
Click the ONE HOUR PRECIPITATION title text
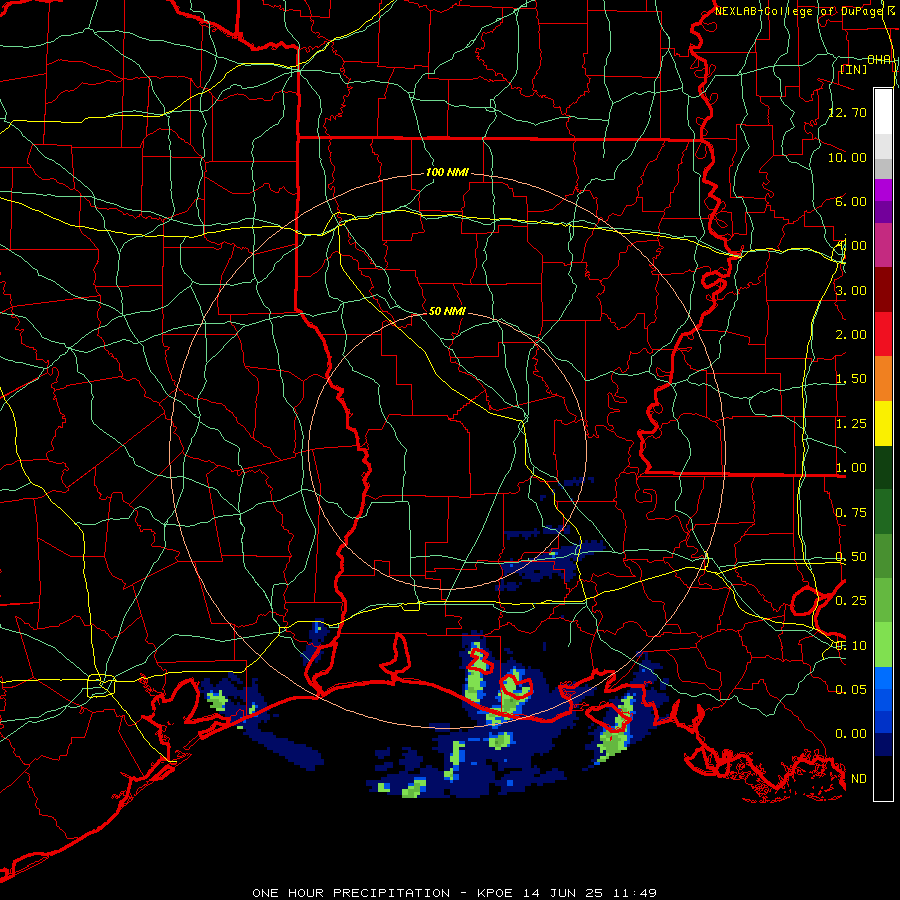[x=351, y=893]
